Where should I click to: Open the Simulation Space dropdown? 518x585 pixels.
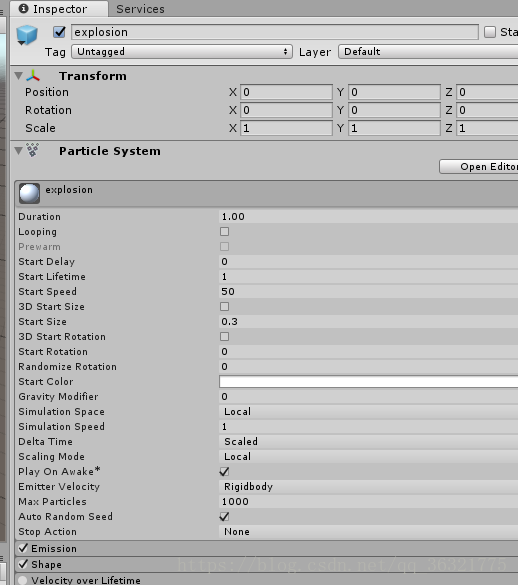(368, 412)
